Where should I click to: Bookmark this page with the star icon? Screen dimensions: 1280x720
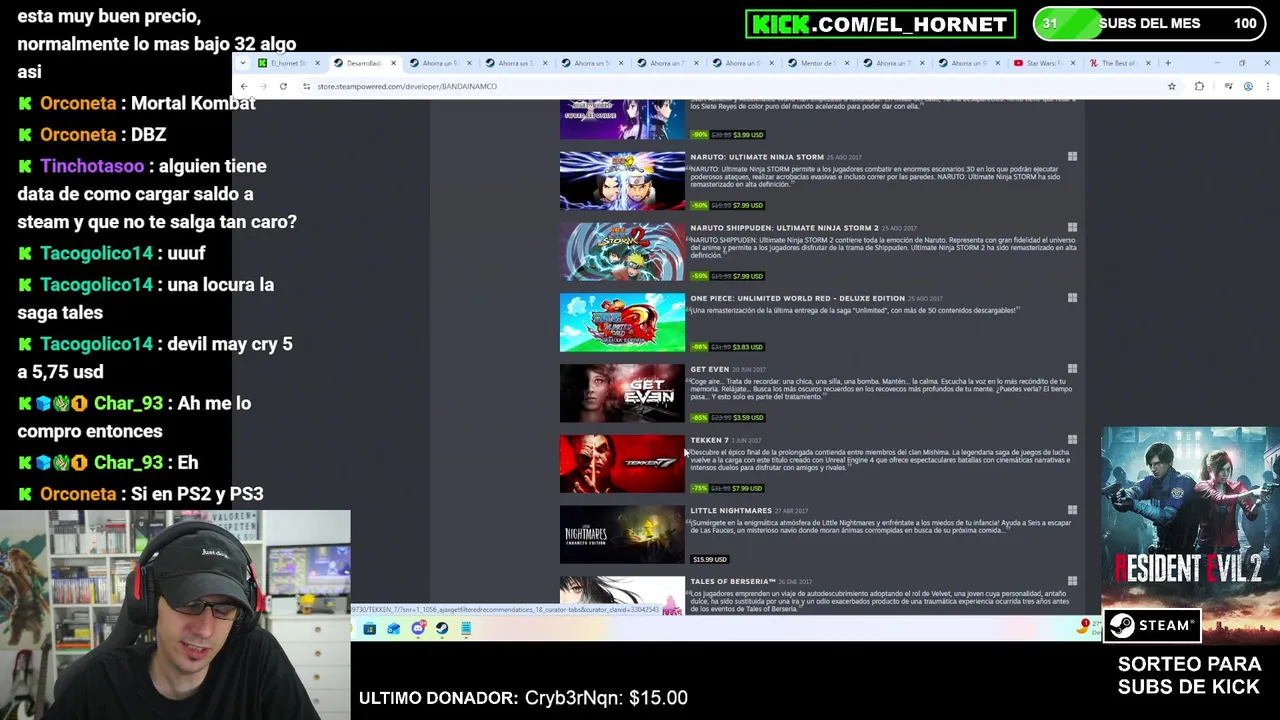[1171, 86]
